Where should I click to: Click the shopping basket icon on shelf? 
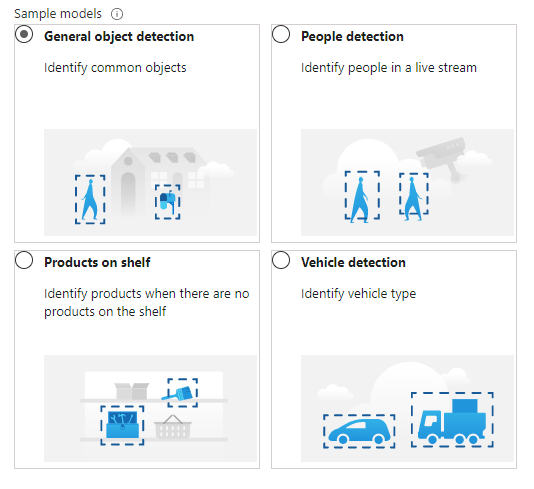[173, 426]
